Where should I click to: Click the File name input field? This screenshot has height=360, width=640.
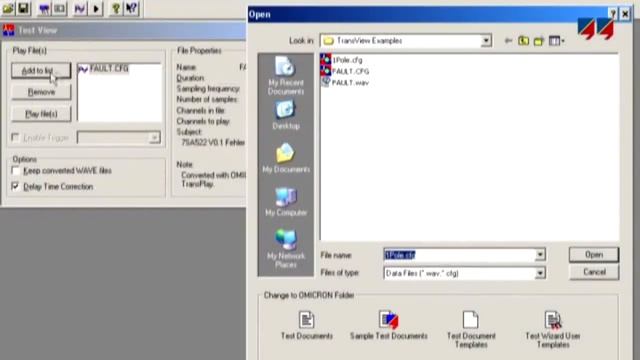click(459, 255)
